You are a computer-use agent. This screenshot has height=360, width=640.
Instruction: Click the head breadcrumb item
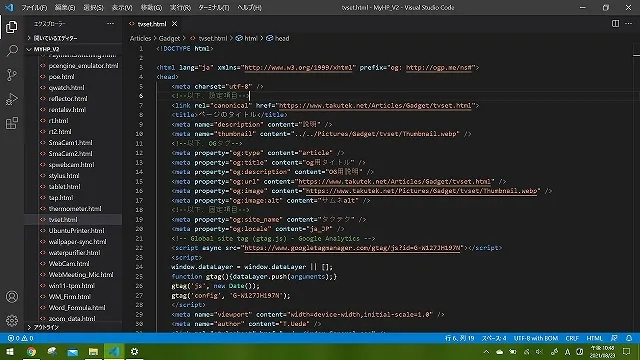coord(278,38)
